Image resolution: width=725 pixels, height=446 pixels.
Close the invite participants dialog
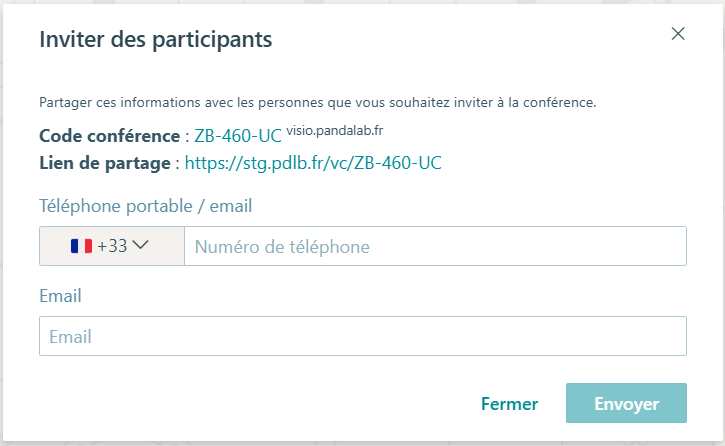[678, 34]
